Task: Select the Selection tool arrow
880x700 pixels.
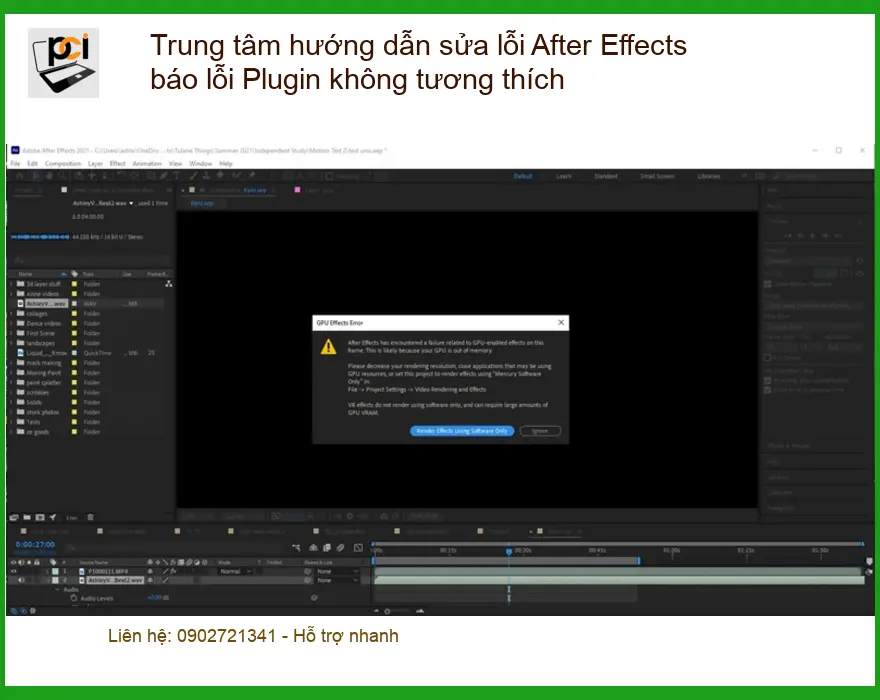Action: click(x=36, y=176)
